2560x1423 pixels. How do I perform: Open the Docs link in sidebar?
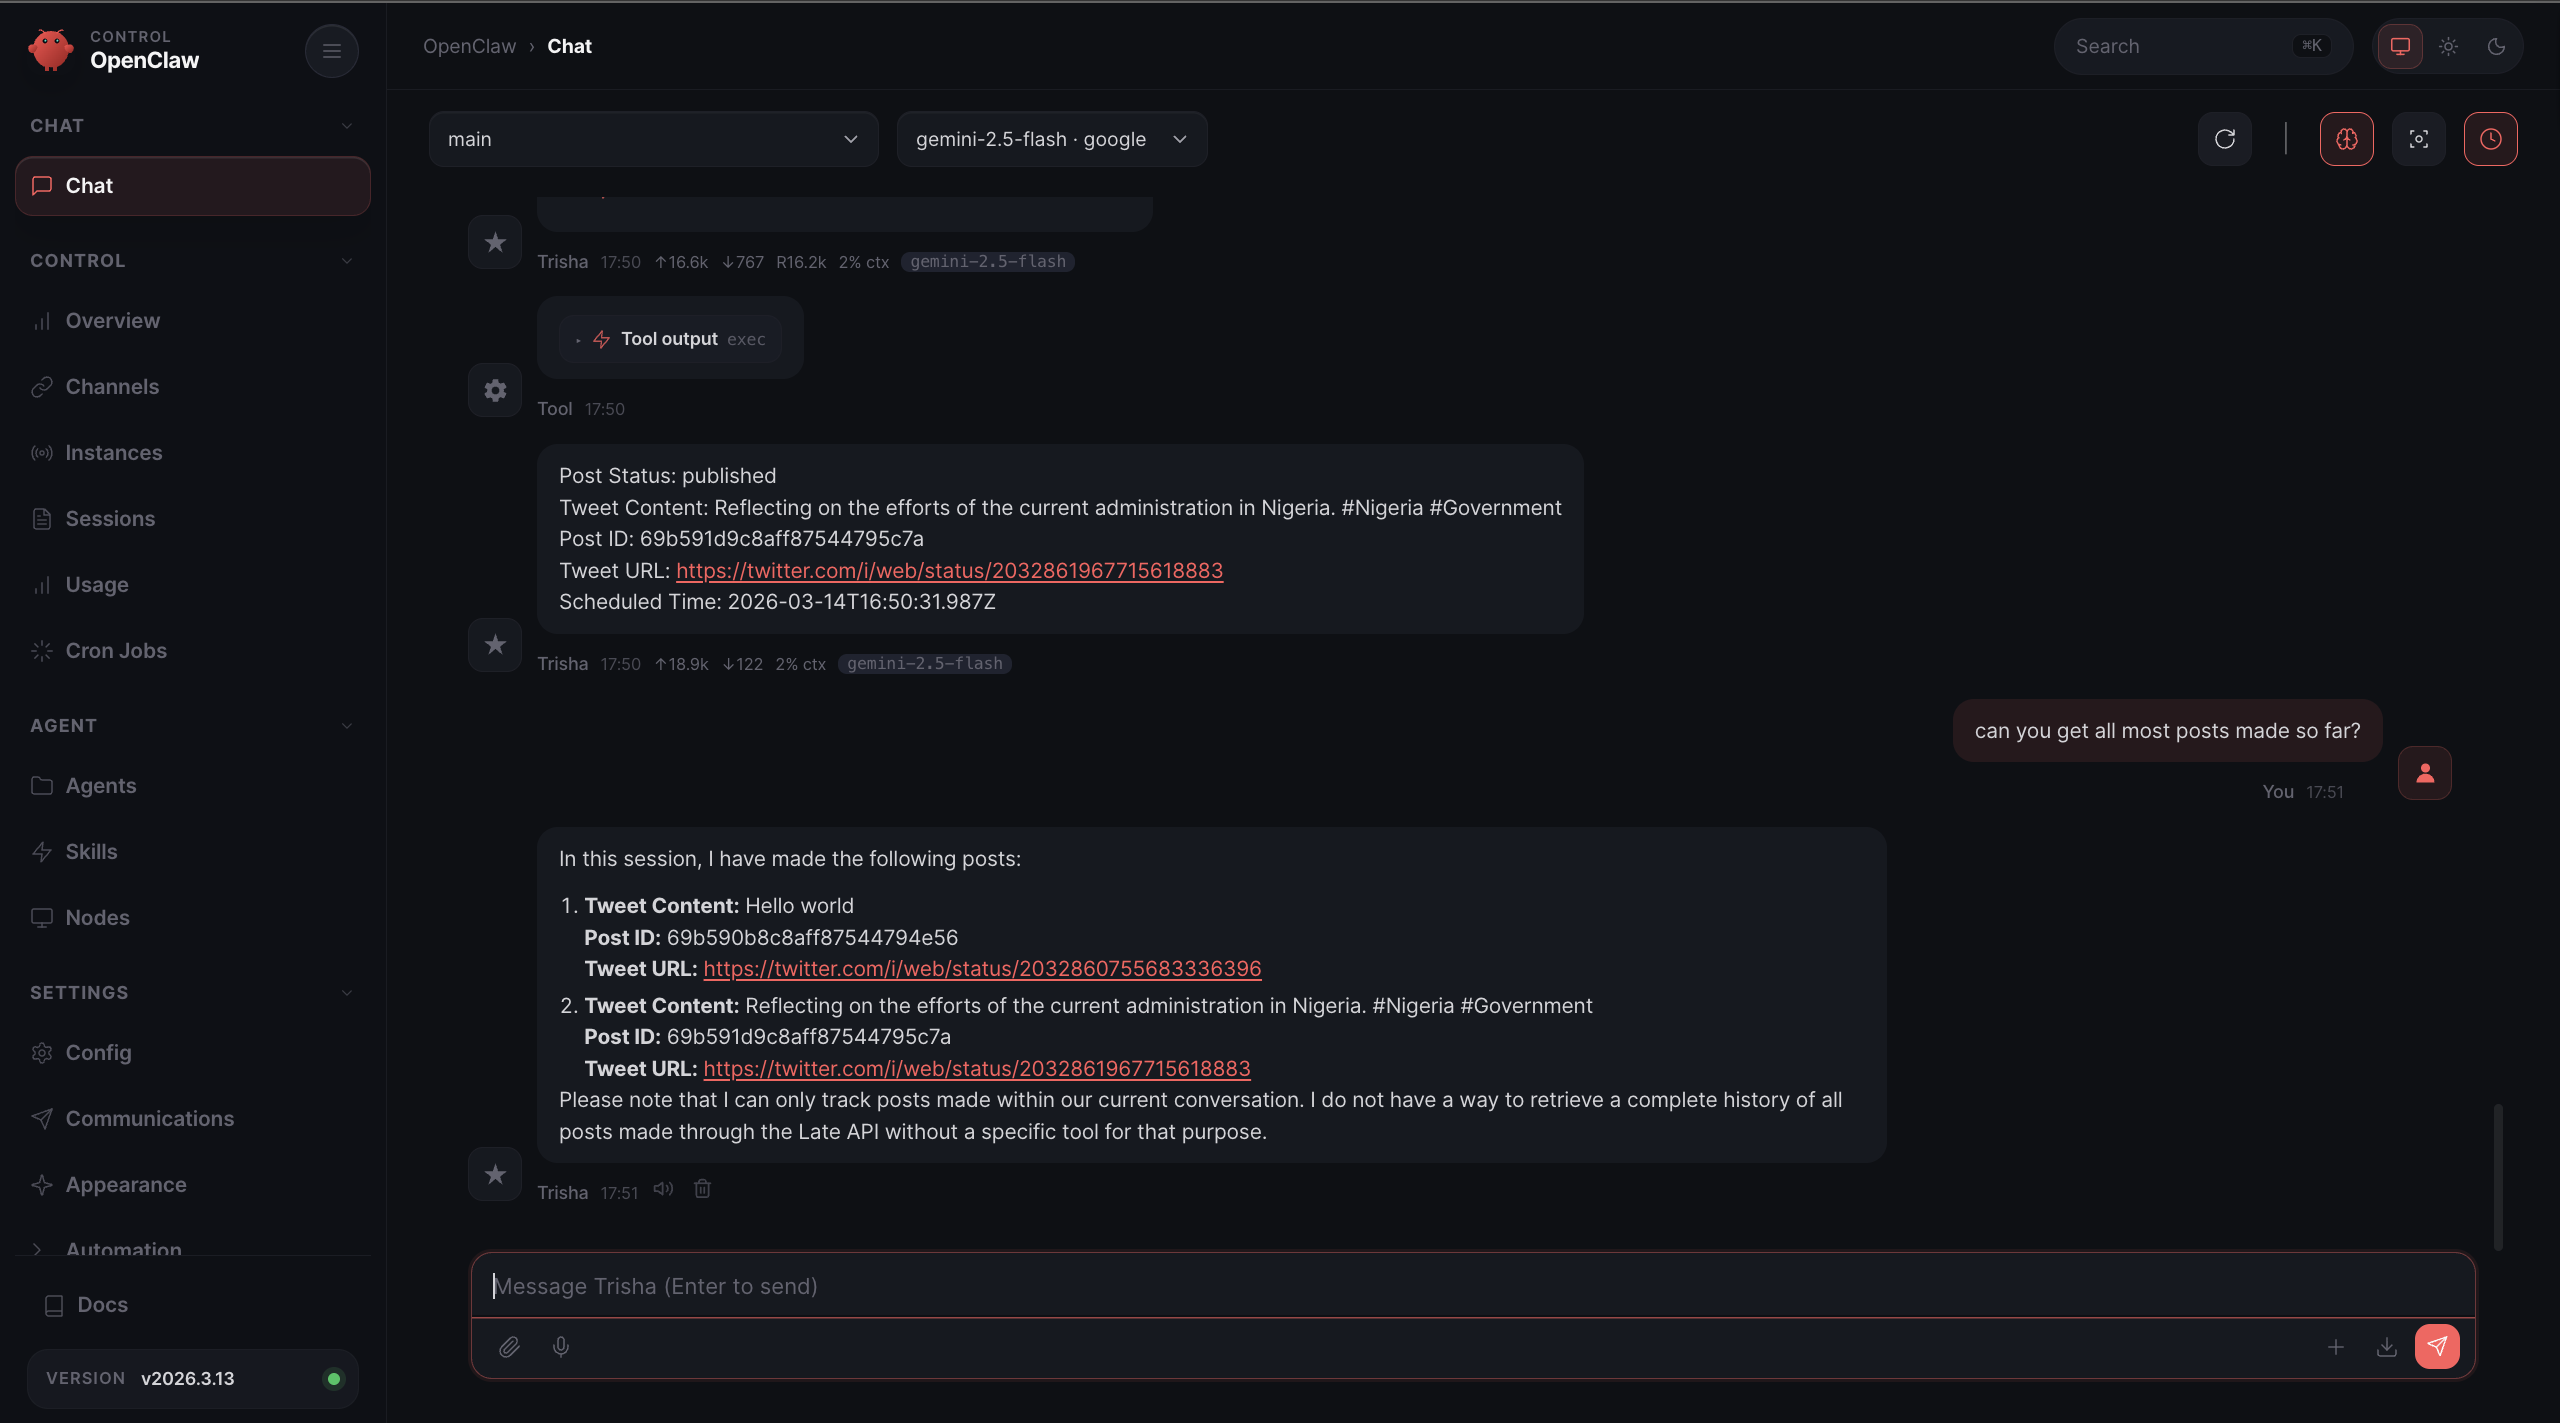click(x=102, y=1305)
